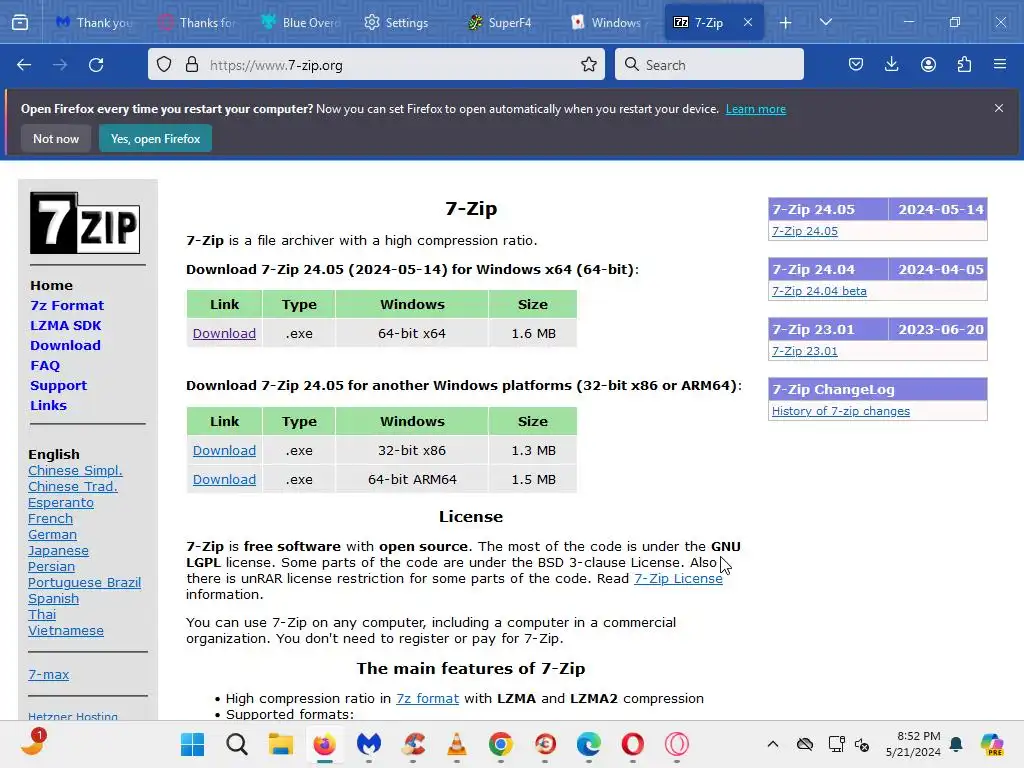1024x768 pixels.
Task: Switch to the Thanks for tab
Action: (x=197, y=22)
